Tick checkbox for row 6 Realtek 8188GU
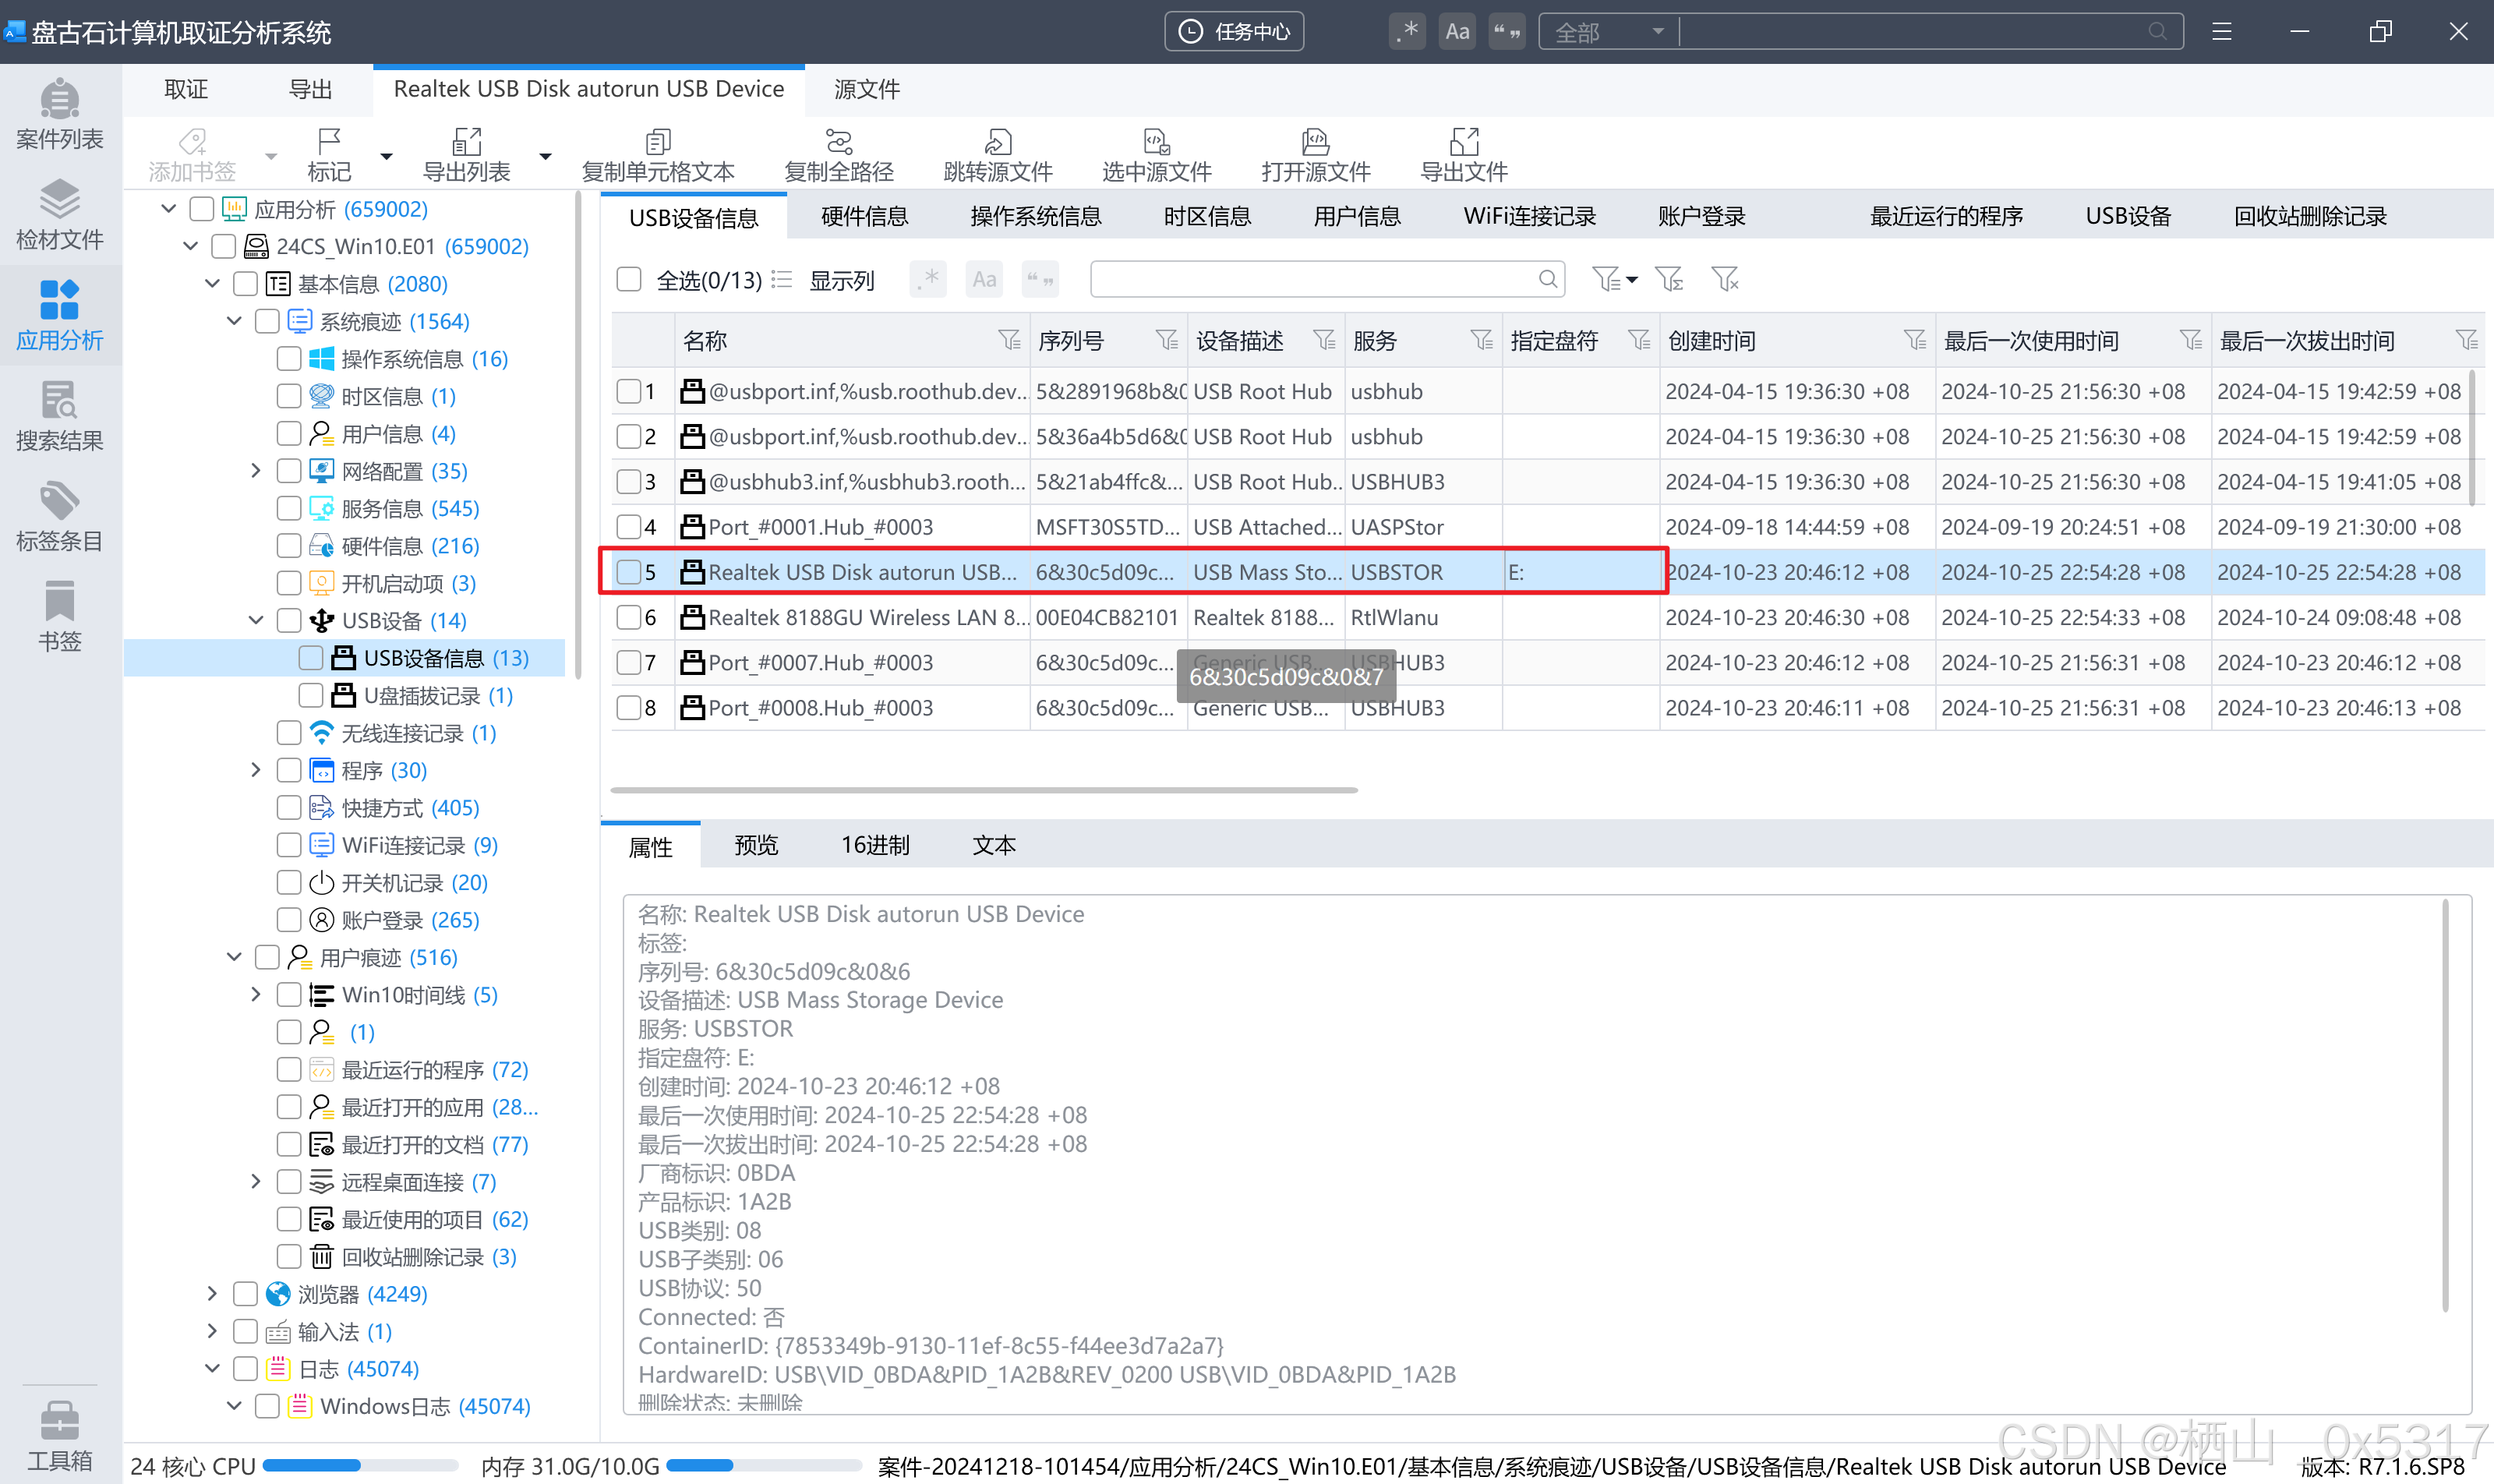The height and width of the screenshot is (1484, 2494). tap(629, 617)
